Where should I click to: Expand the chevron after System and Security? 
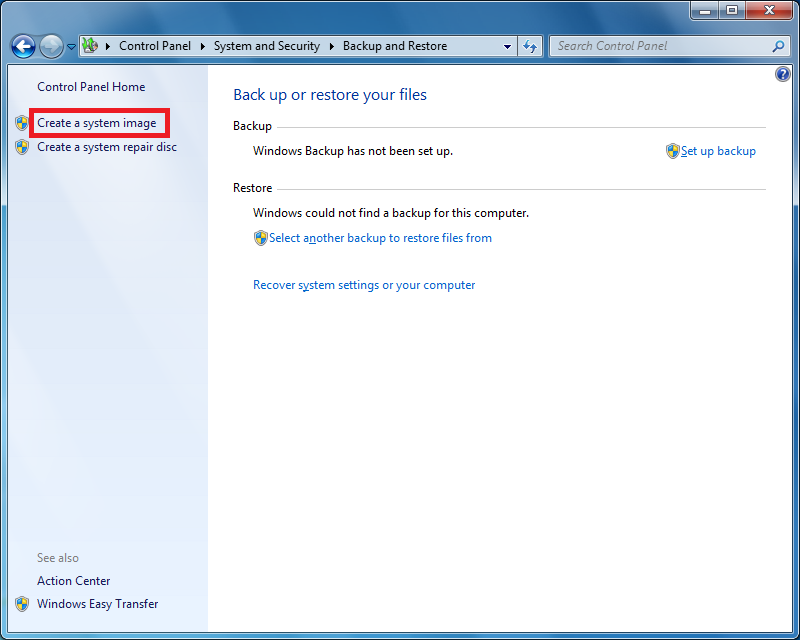[x=330, y=46]
